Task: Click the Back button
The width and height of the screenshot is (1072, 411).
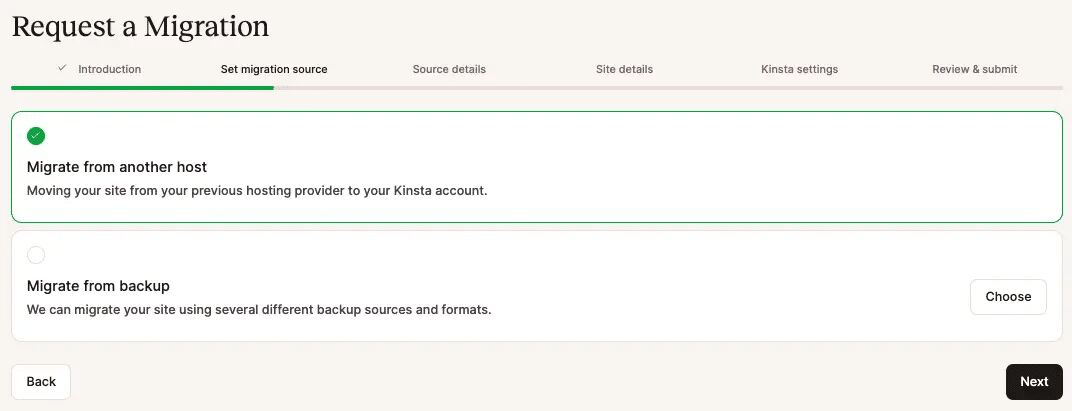Action: pyautogui.click(x=41, y=382)
